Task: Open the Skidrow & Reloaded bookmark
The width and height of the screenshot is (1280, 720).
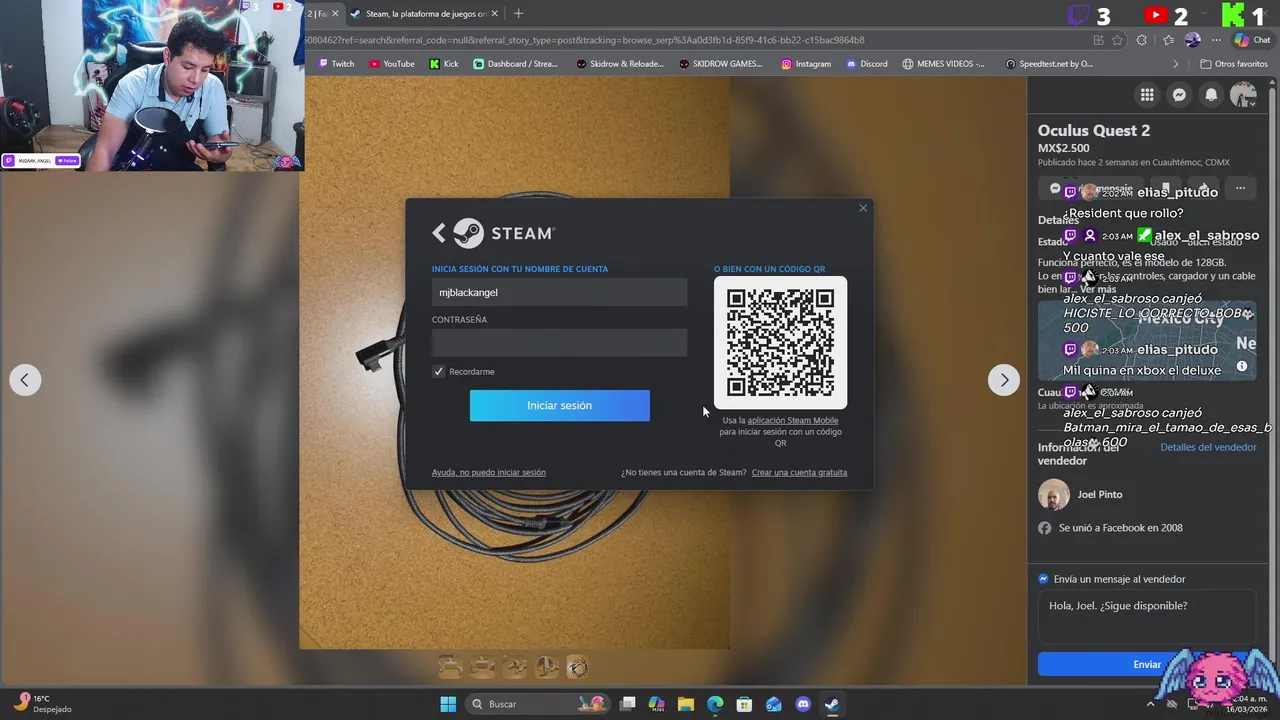Action: point(620,64)
